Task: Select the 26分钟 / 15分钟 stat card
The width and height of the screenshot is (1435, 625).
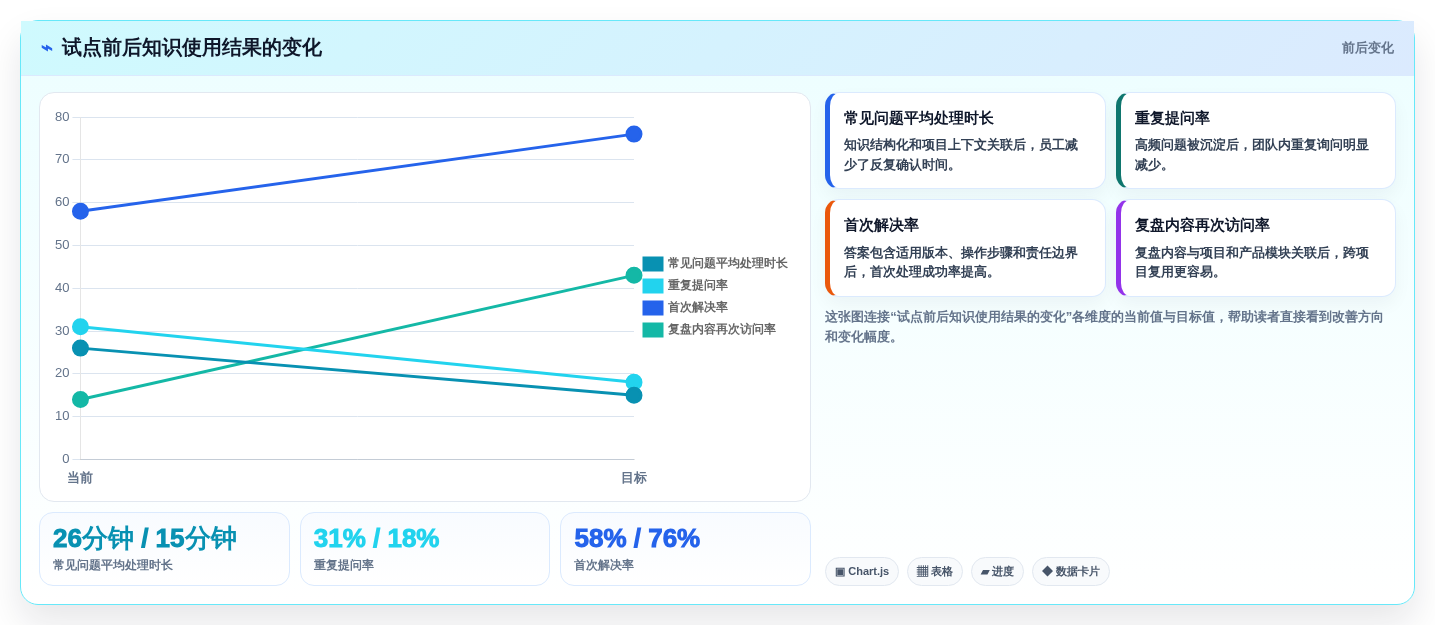Action: [164, 549]
